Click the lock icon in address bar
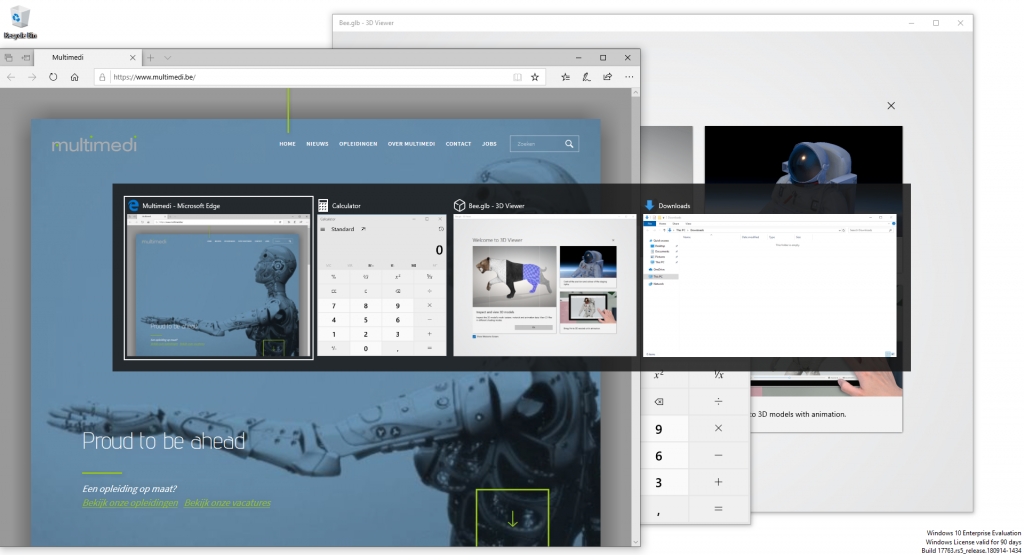Screen dimensions: 1024x555 102,77
